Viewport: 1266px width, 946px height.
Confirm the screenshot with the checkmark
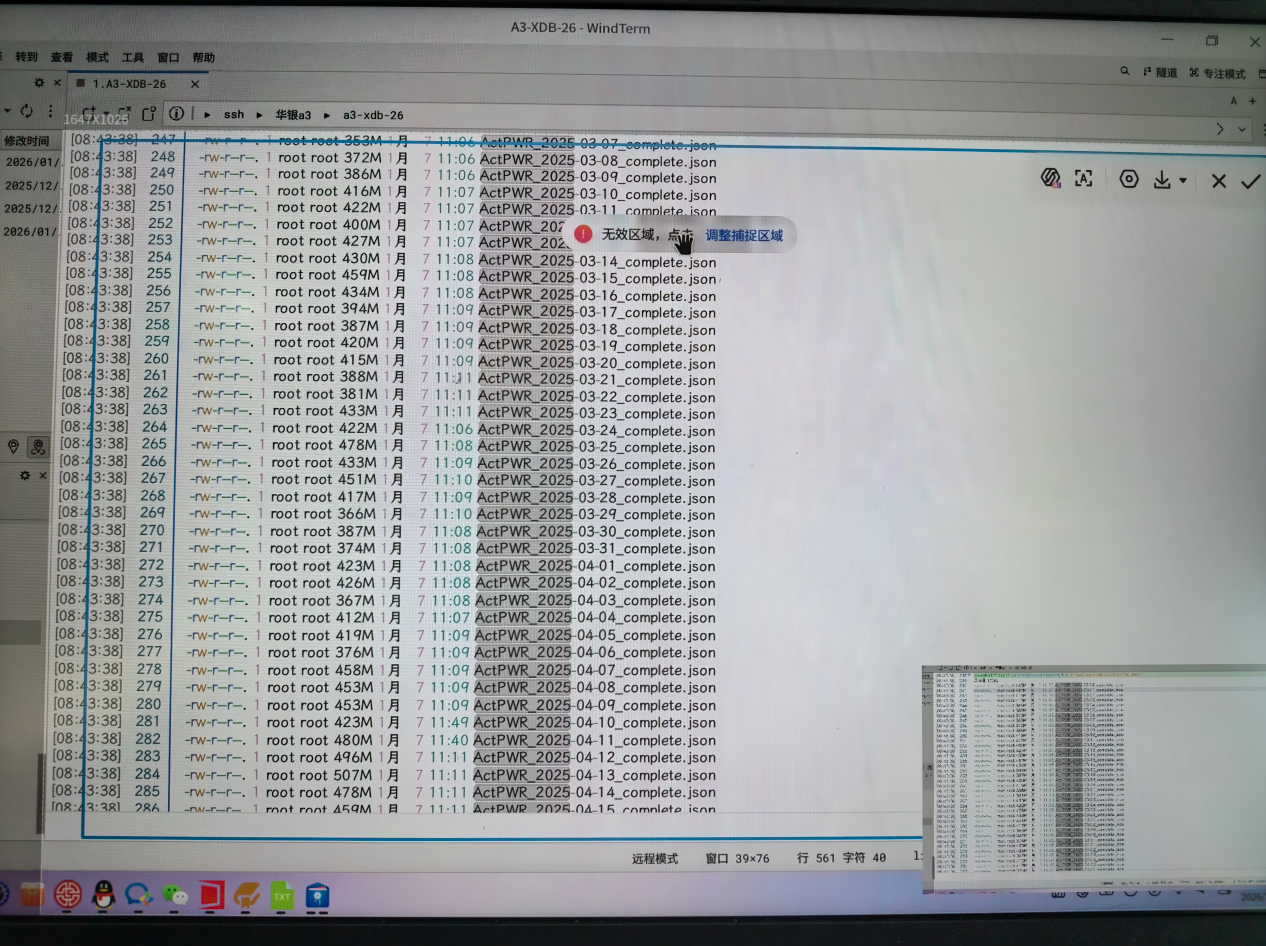(1250, 181)
